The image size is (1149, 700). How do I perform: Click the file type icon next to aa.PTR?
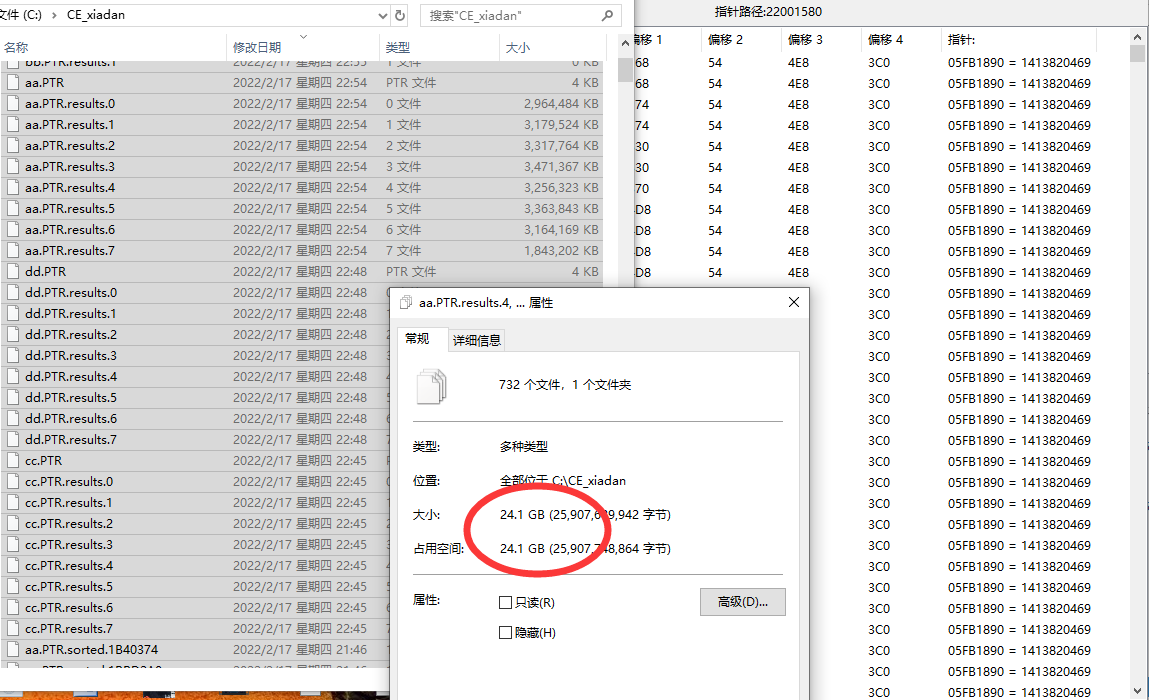[x=13, y=82]
